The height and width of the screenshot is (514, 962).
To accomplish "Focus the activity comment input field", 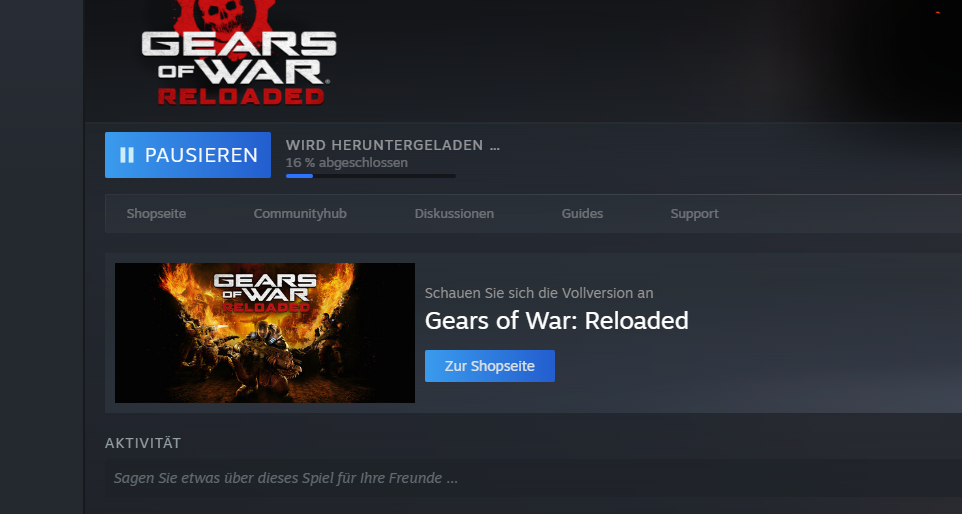I will coord(534,478).
